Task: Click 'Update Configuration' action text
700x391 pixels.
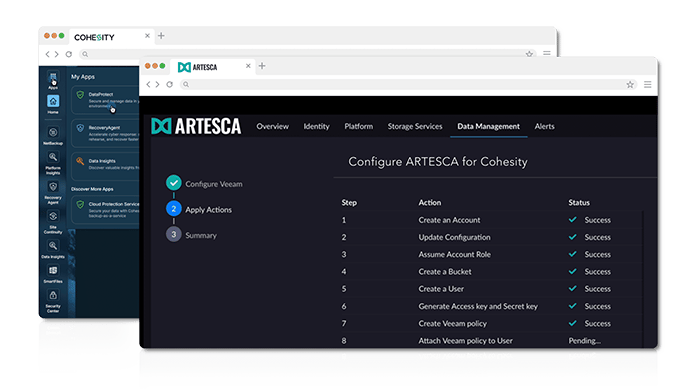Action: (x=454, y=237)
